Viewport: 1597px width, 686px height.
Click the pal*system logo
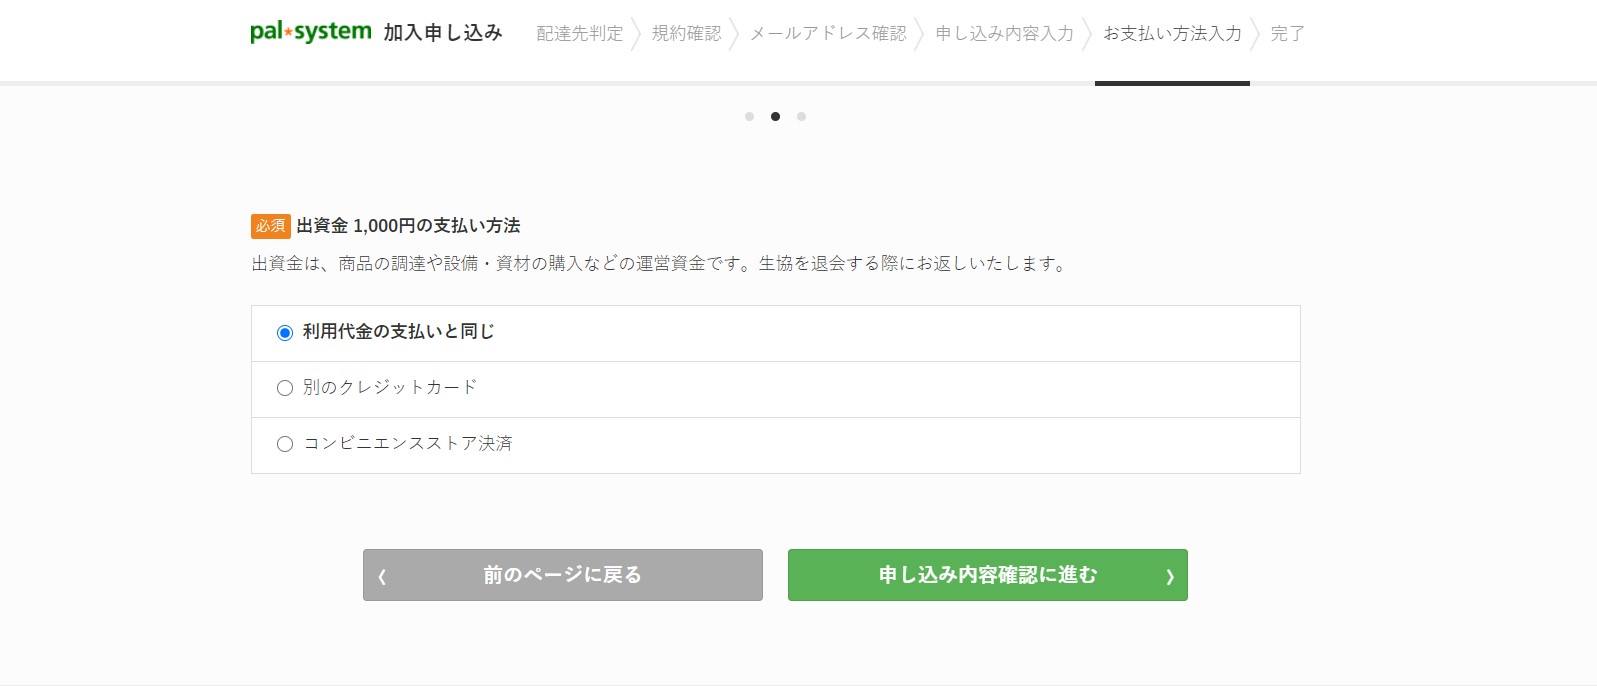(x=310, y=33)
